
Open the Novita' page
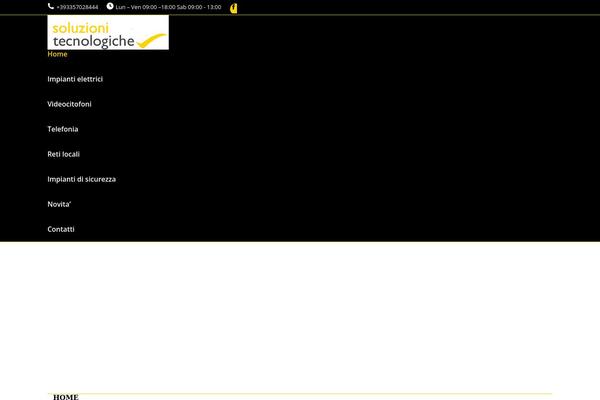59,204
